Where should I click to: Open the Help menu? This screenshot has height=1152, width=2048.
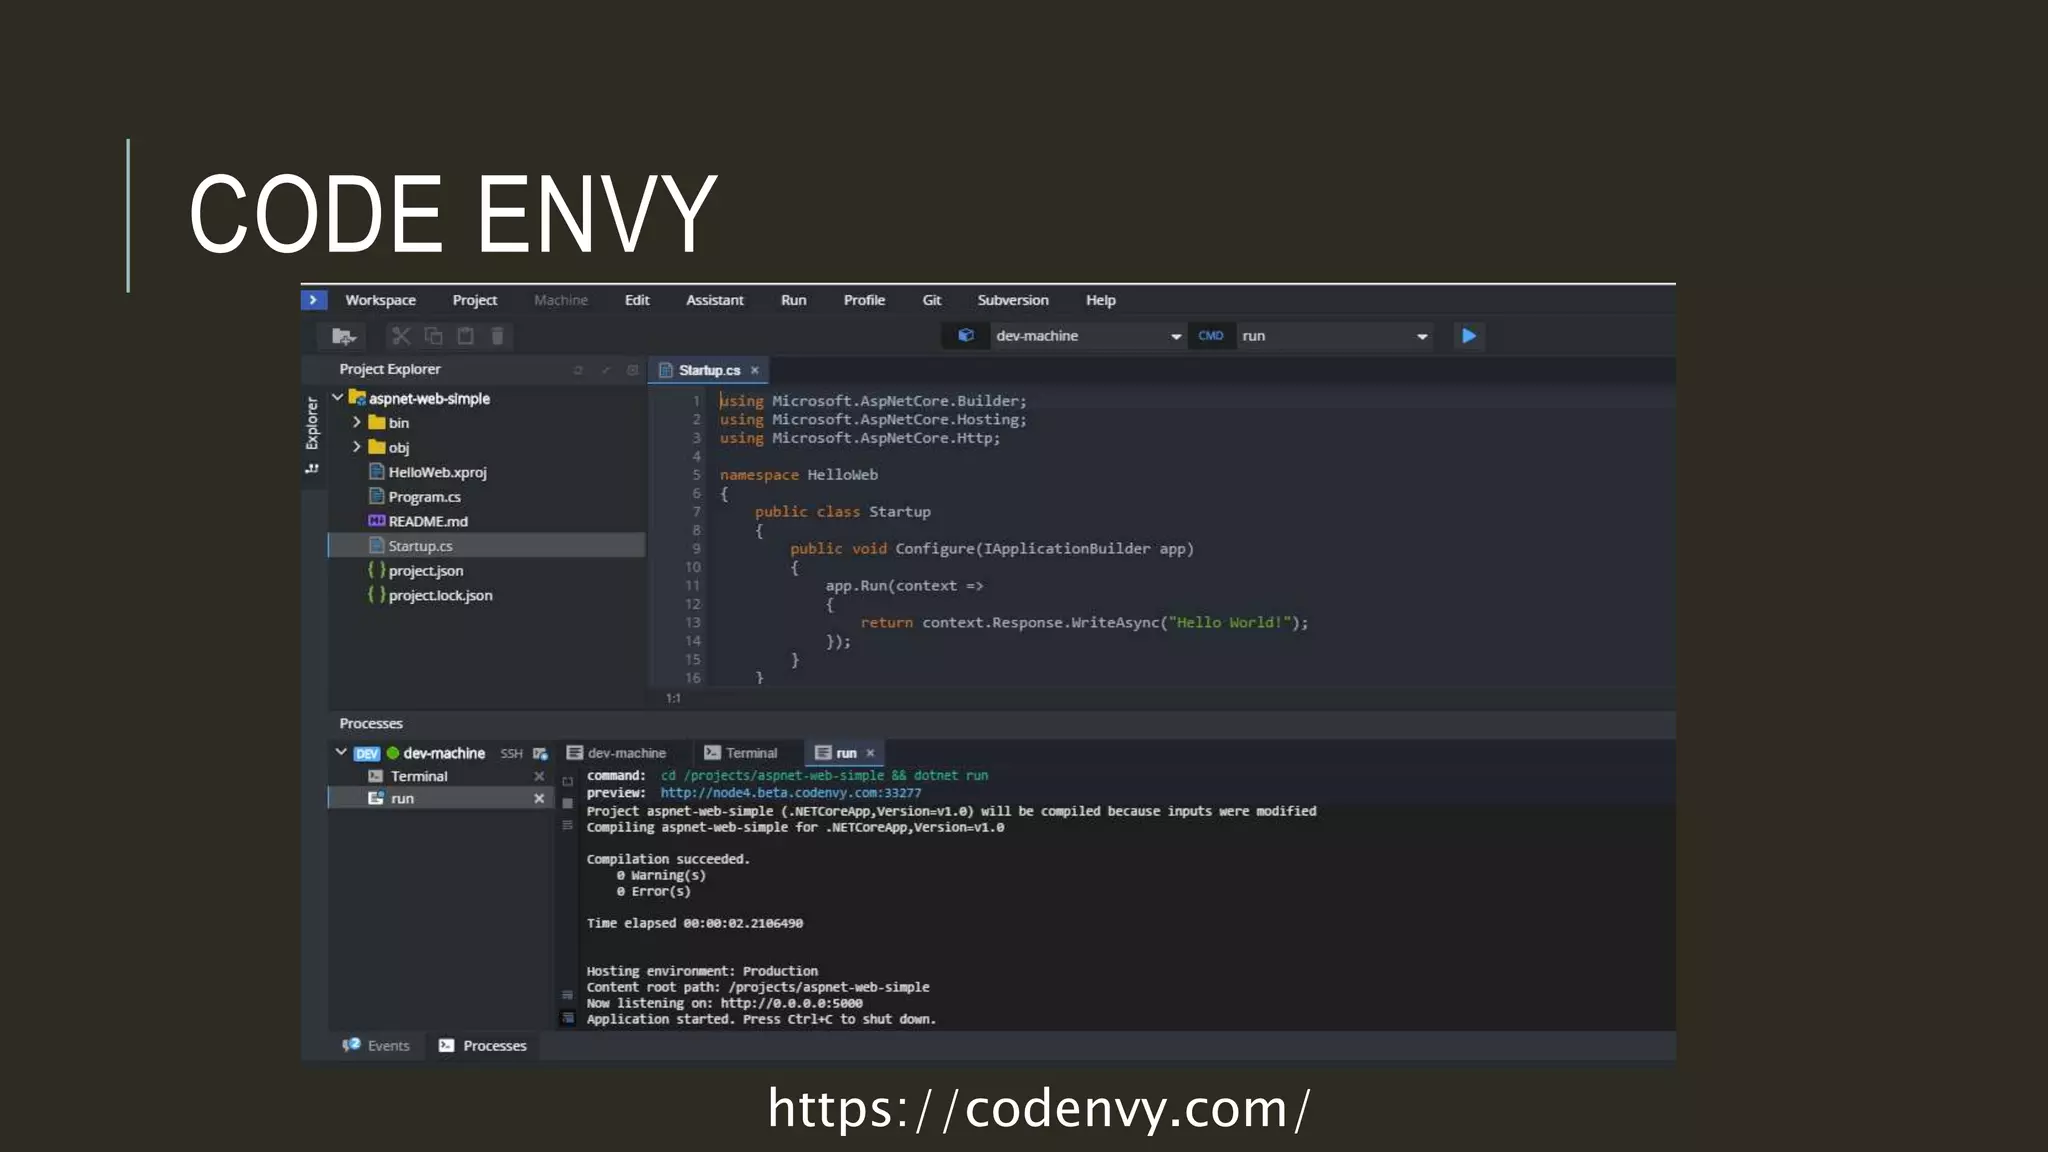click(1100, 300)
